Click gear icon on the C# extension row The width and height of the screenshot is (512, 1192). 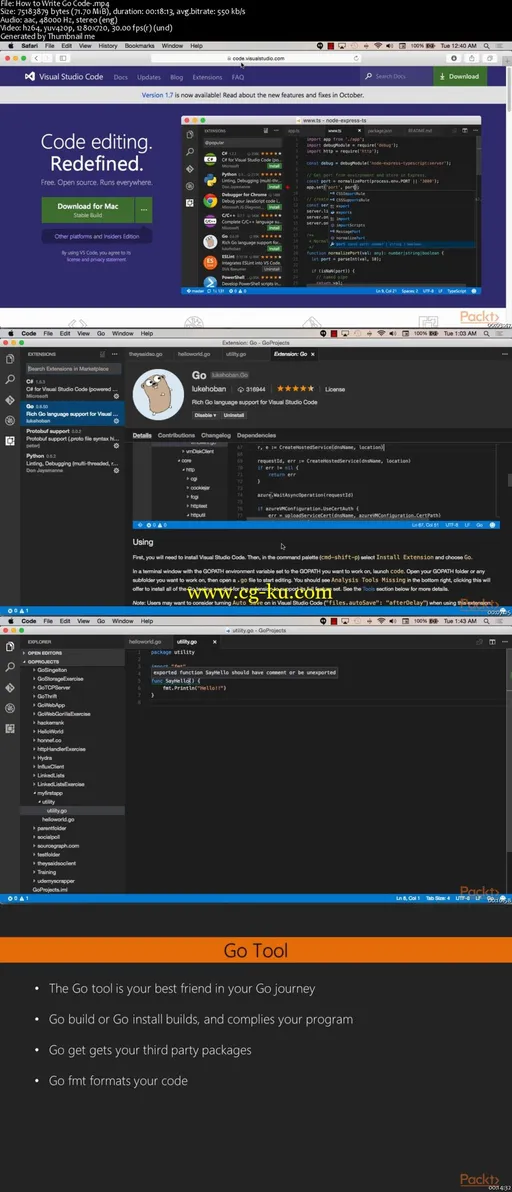[116, 396]
